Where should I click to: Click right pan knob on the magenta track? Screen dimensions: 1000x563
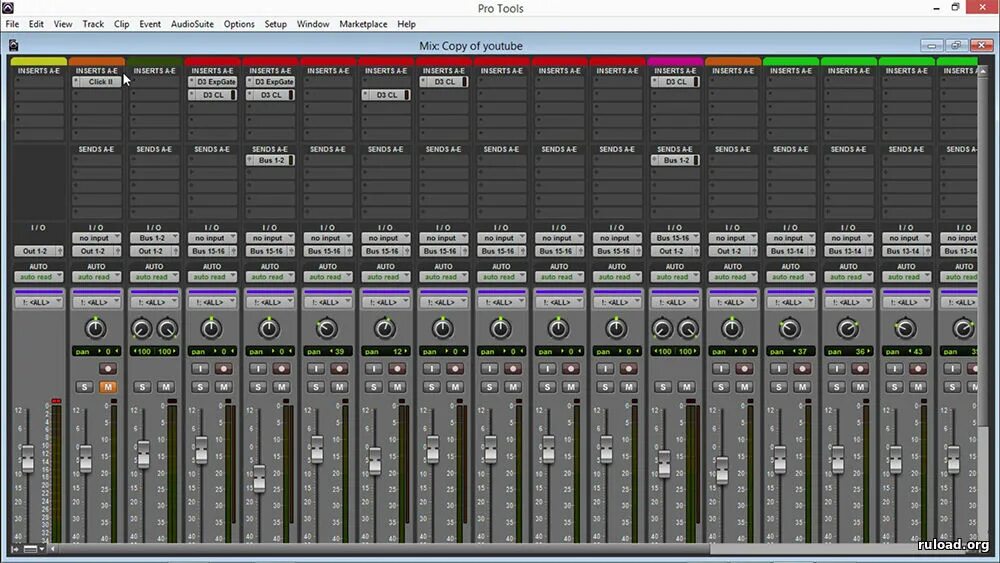coord(688,329)
